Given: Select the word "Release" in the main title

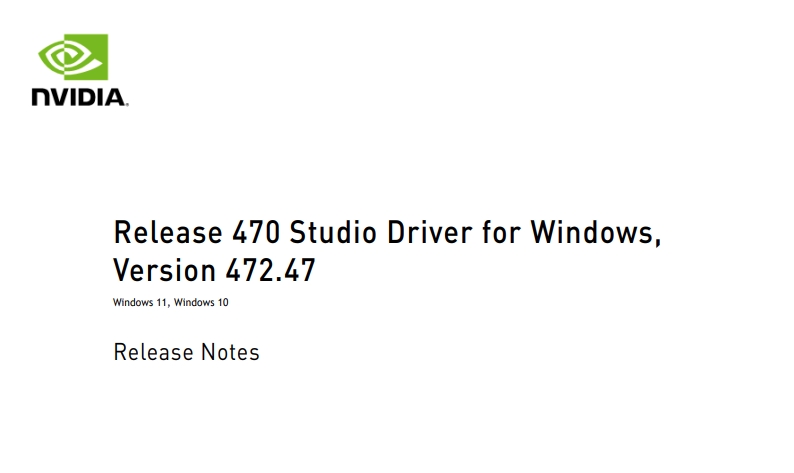Looking at the screenshot, I should (168, 232).
